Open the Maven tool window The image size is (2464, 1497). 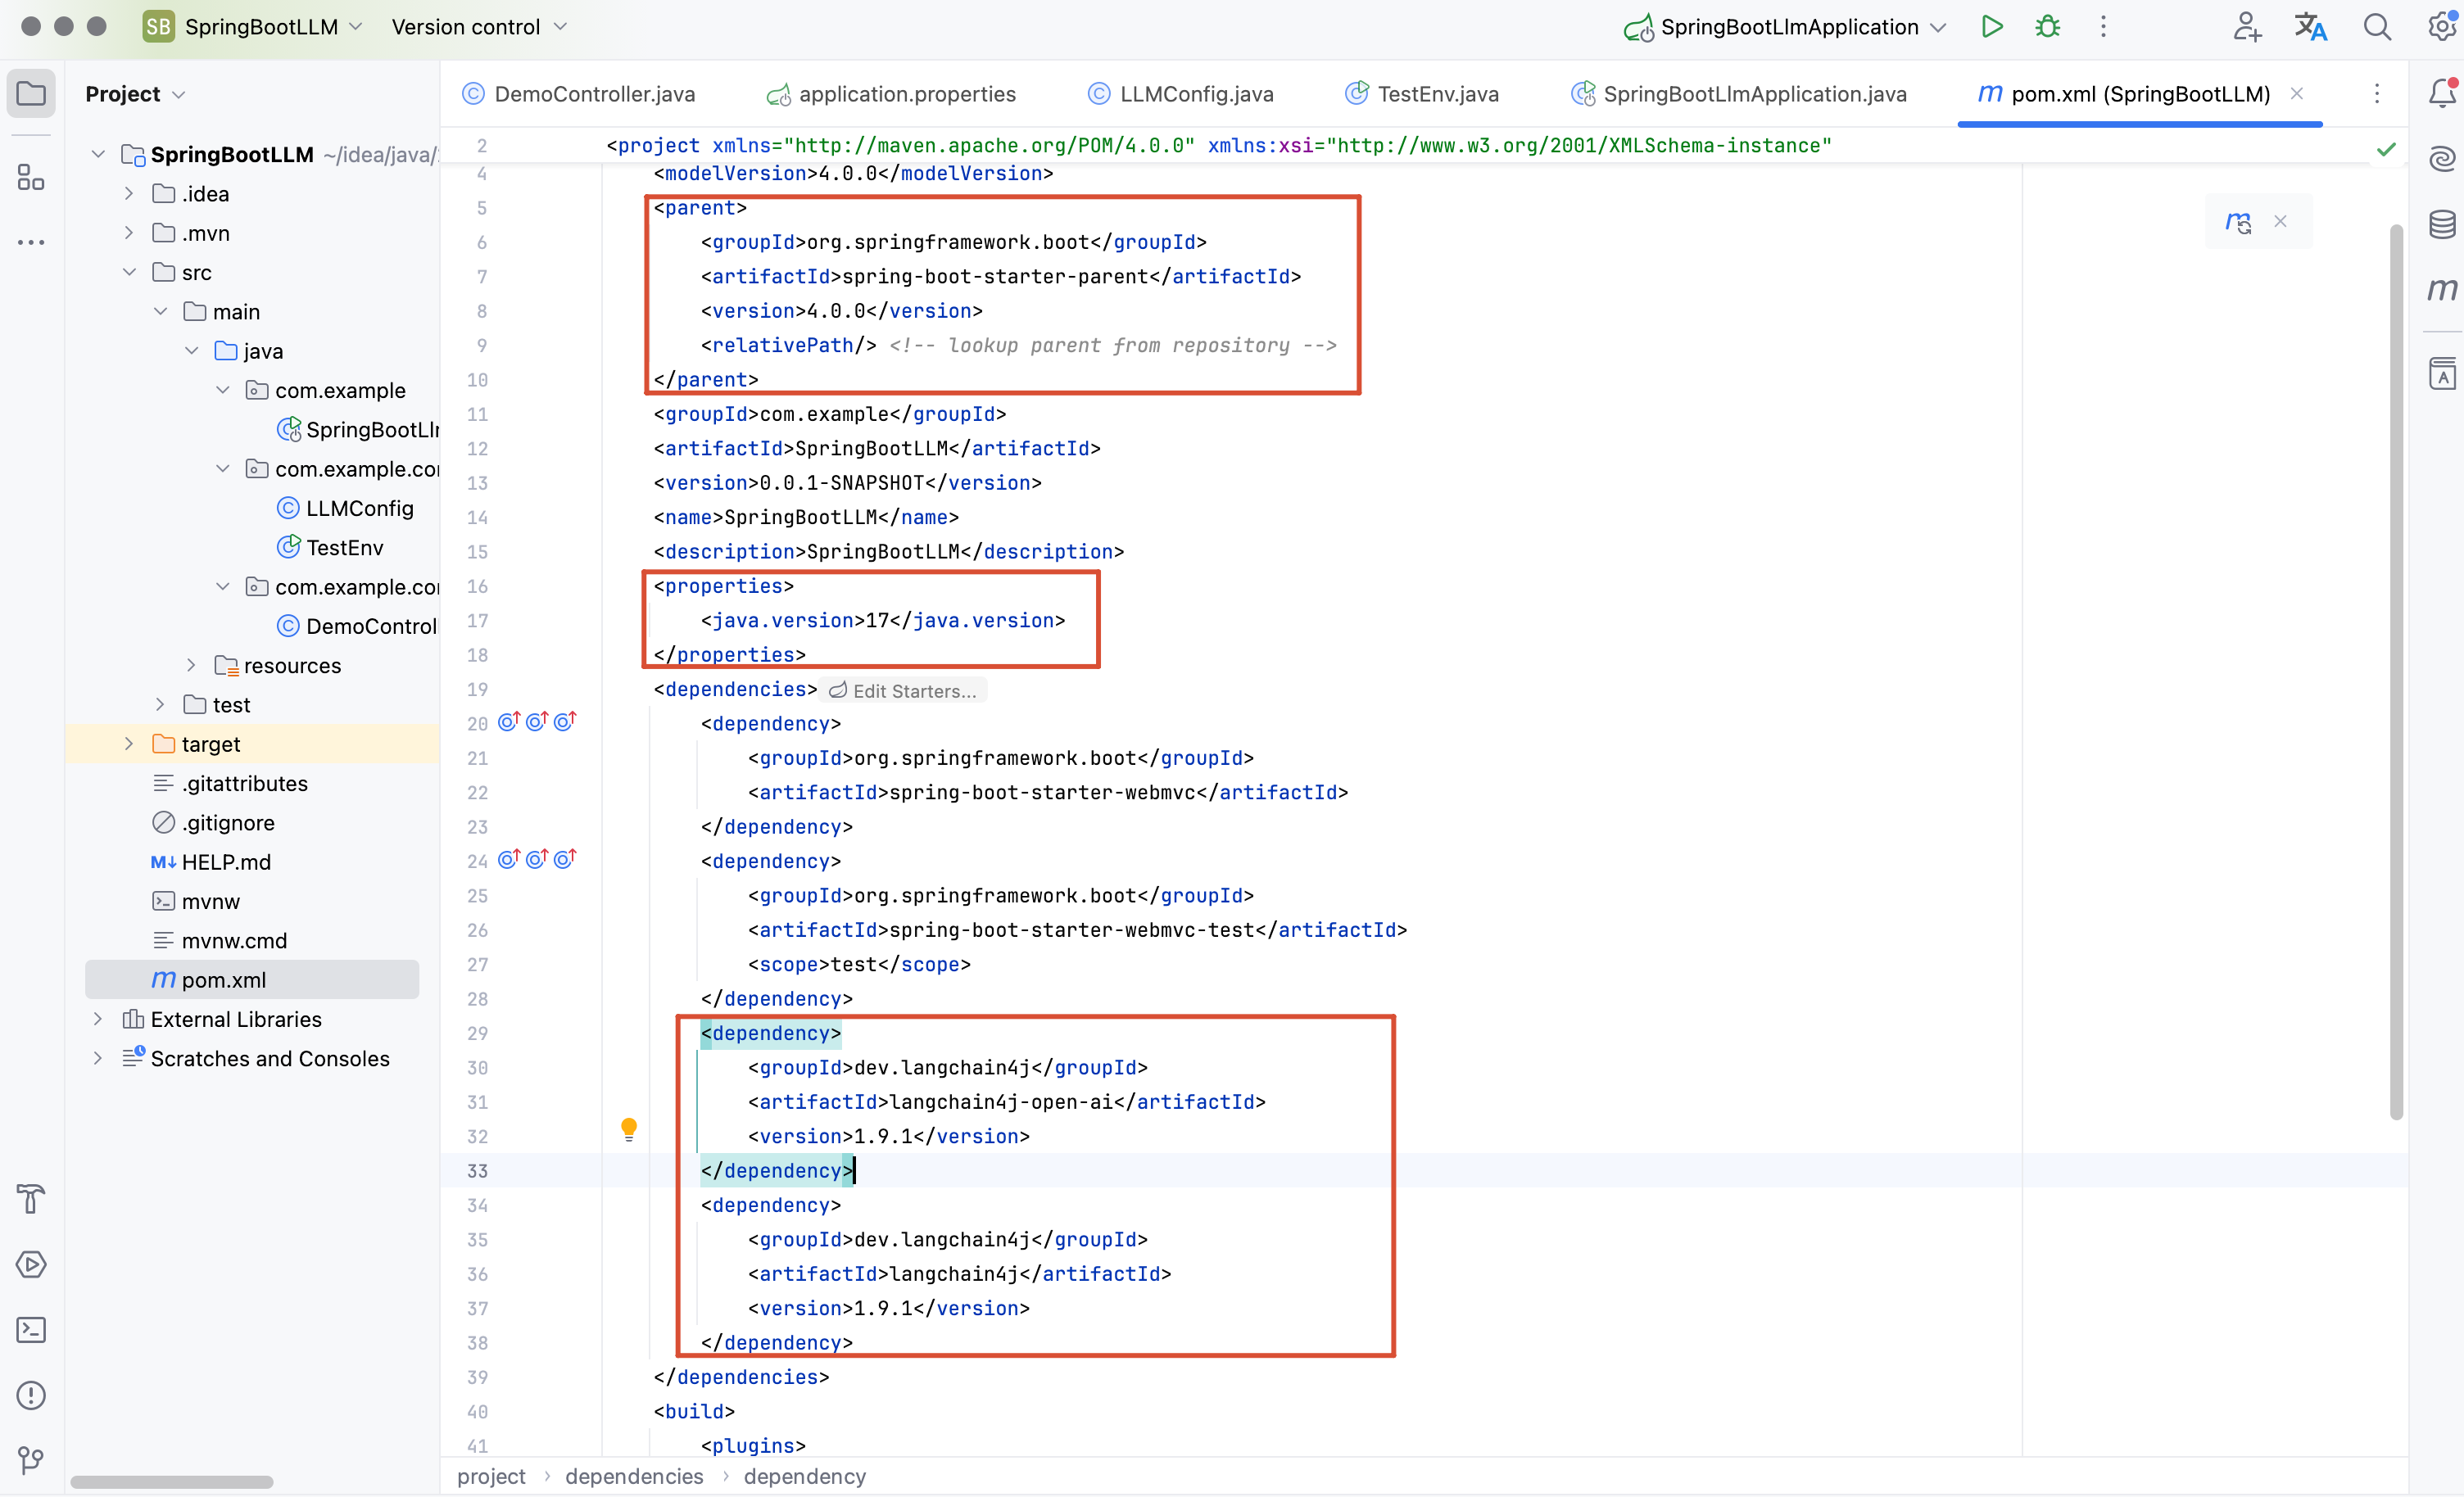(x=2441, y=290)
